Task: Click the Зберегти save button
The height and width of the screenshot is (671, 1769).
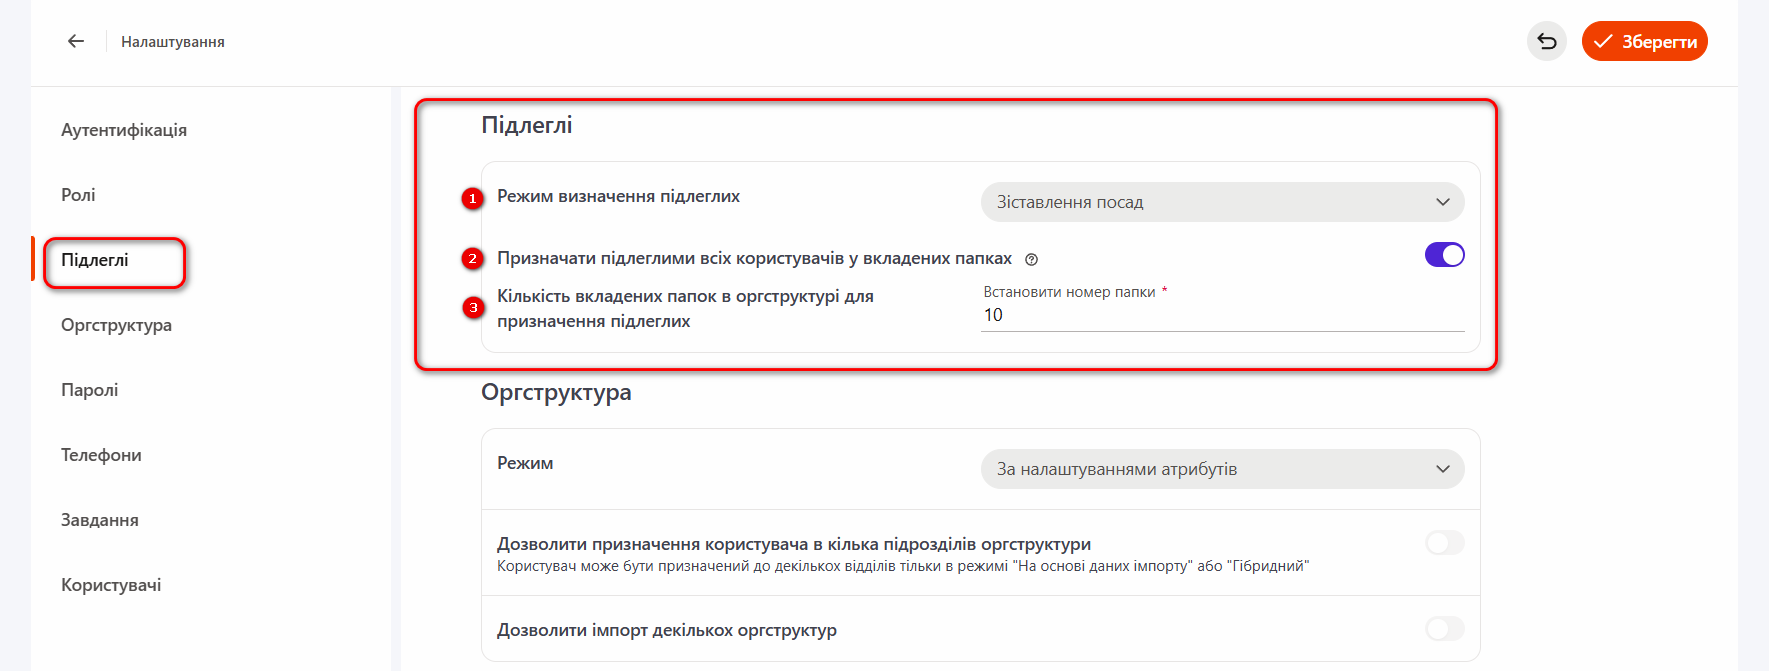Action: tap(1644, 41)
